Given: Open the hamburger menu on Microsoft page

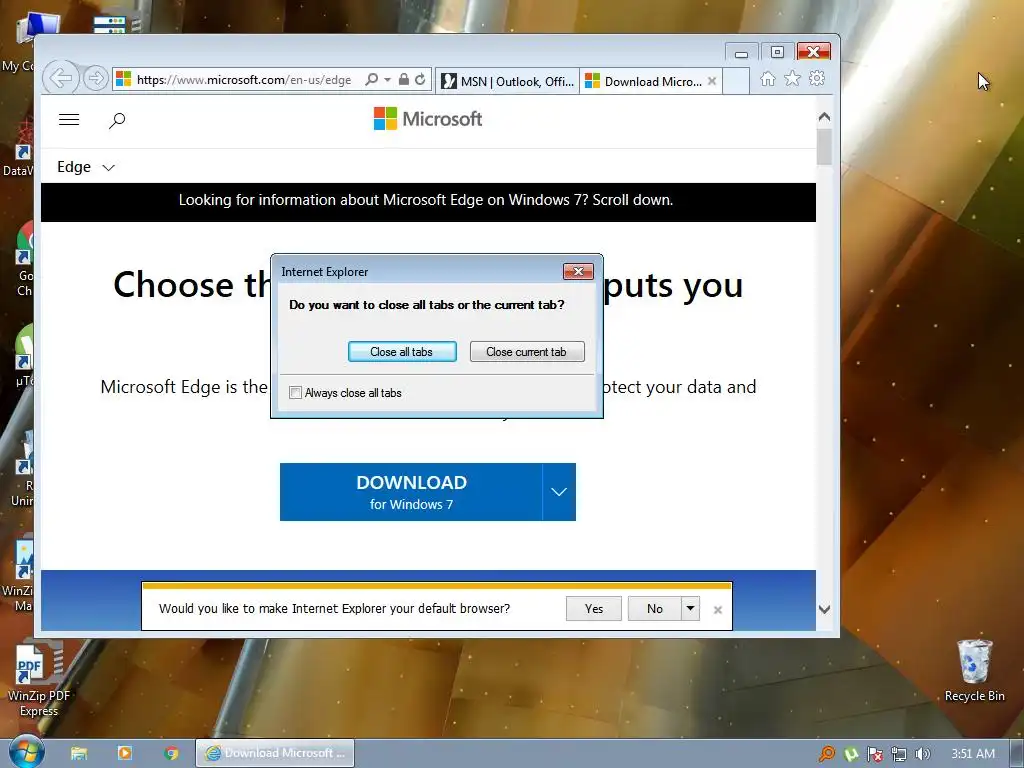Looking at the screenshot, I should (69, 120).
